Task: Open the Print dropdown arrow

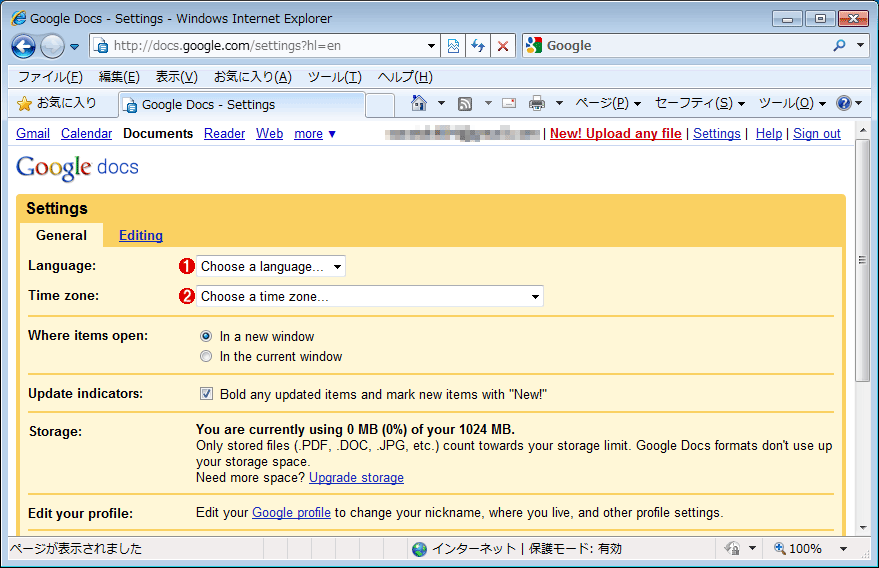Action: (x=559, y=103)
